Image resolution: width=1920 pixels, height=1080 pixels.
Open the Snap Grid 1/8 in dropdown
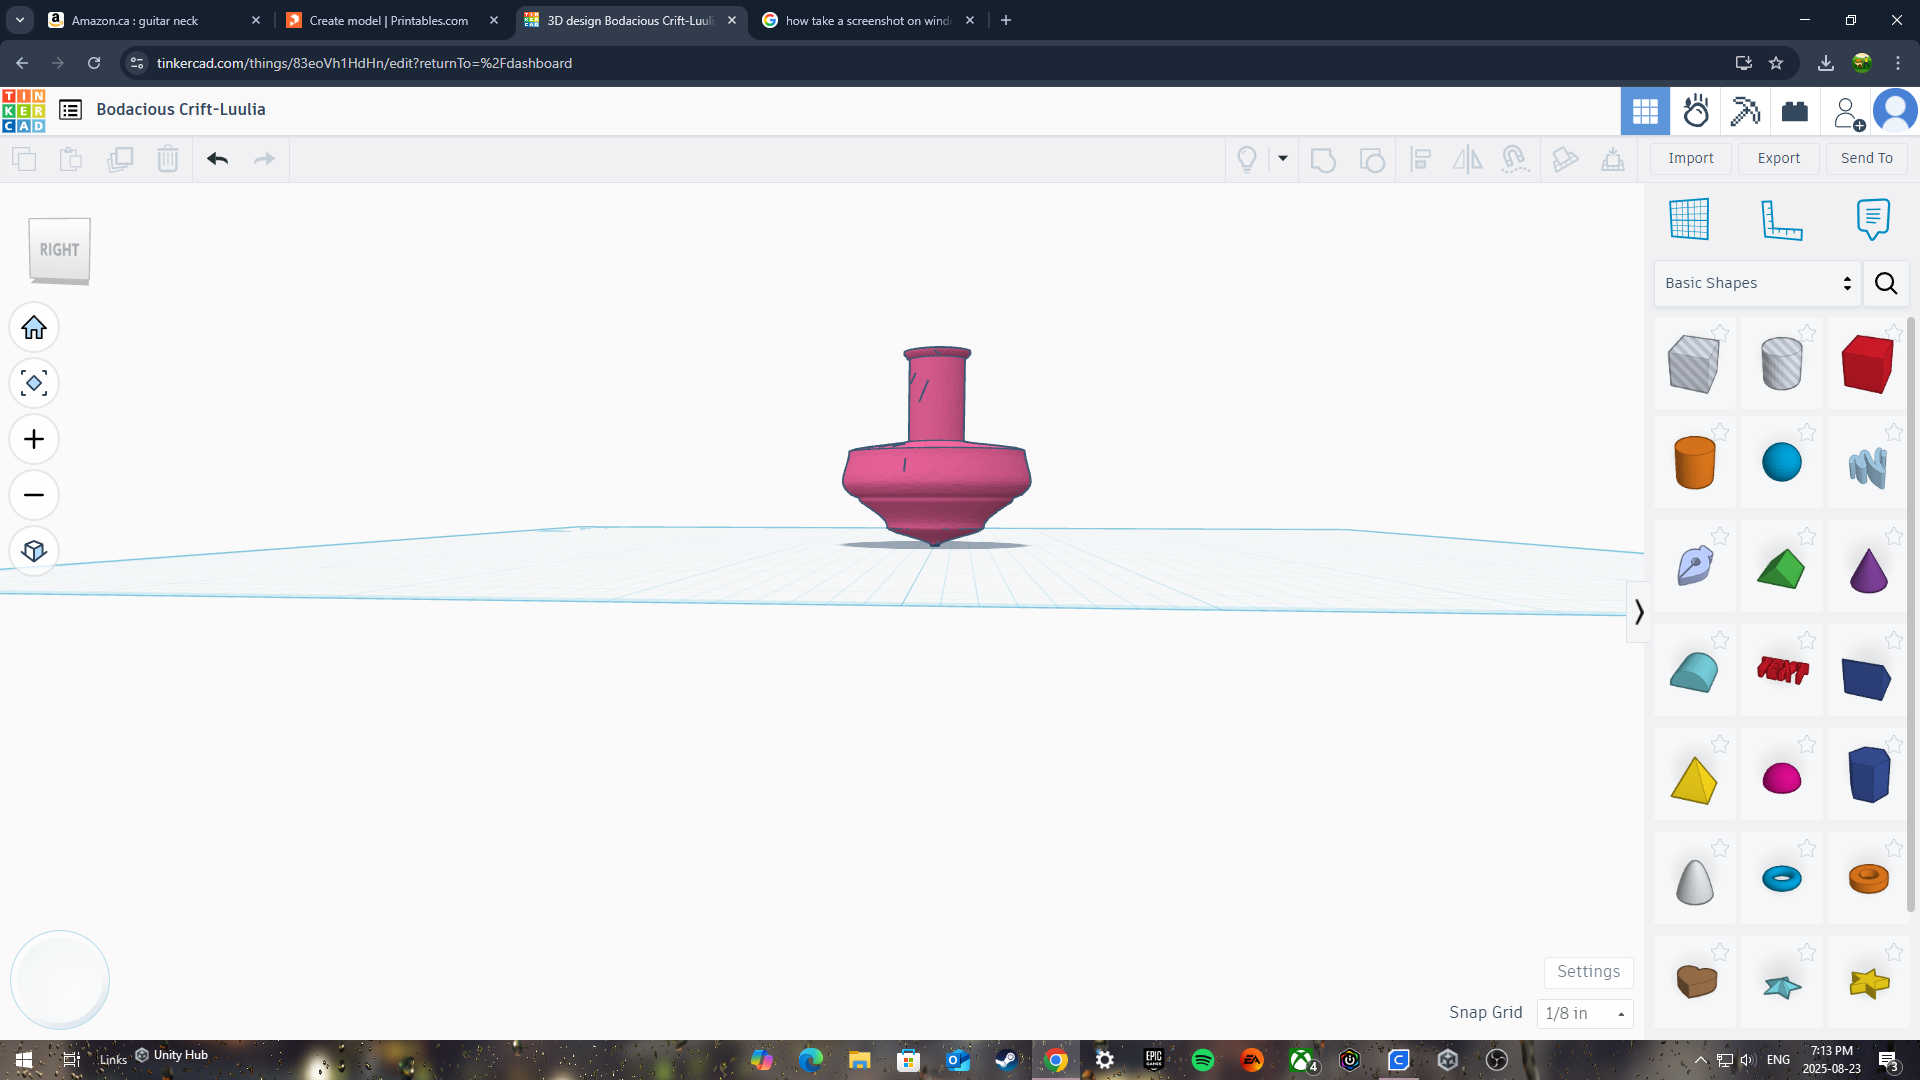click(1585, 1013)
